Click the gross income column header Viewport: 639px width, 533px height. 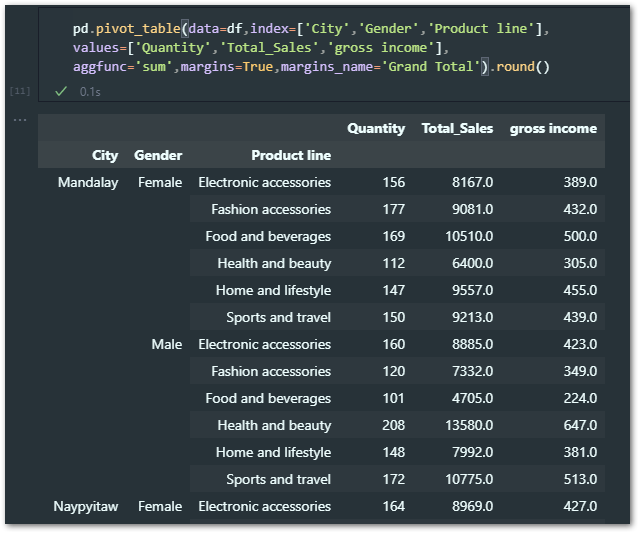point(552,128)
